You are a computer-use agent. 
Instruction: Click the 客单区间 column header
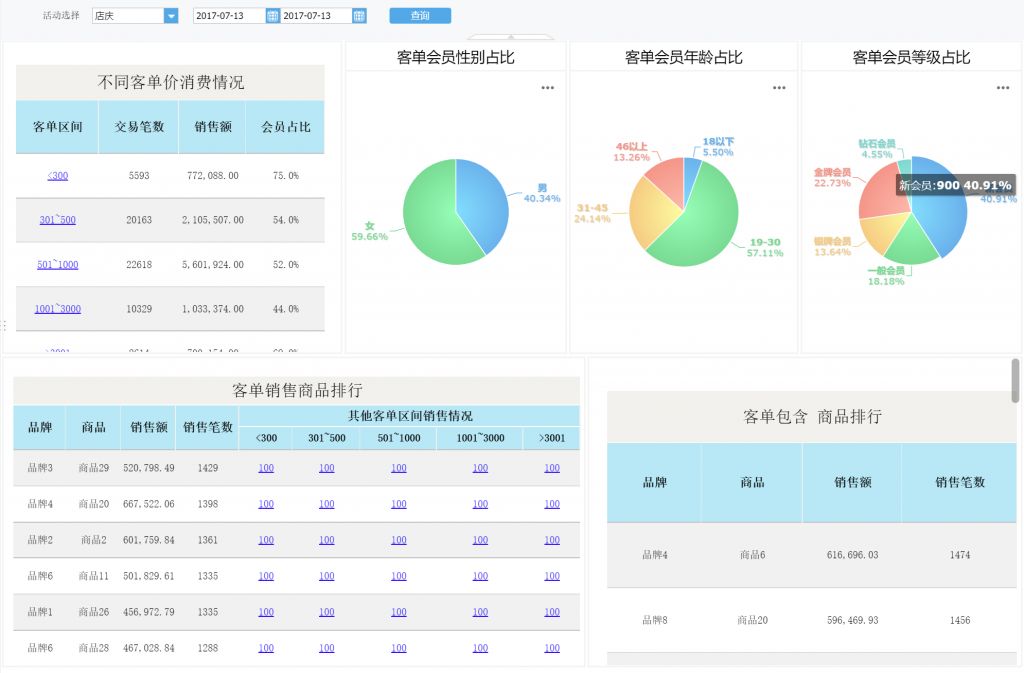point(57,127)
